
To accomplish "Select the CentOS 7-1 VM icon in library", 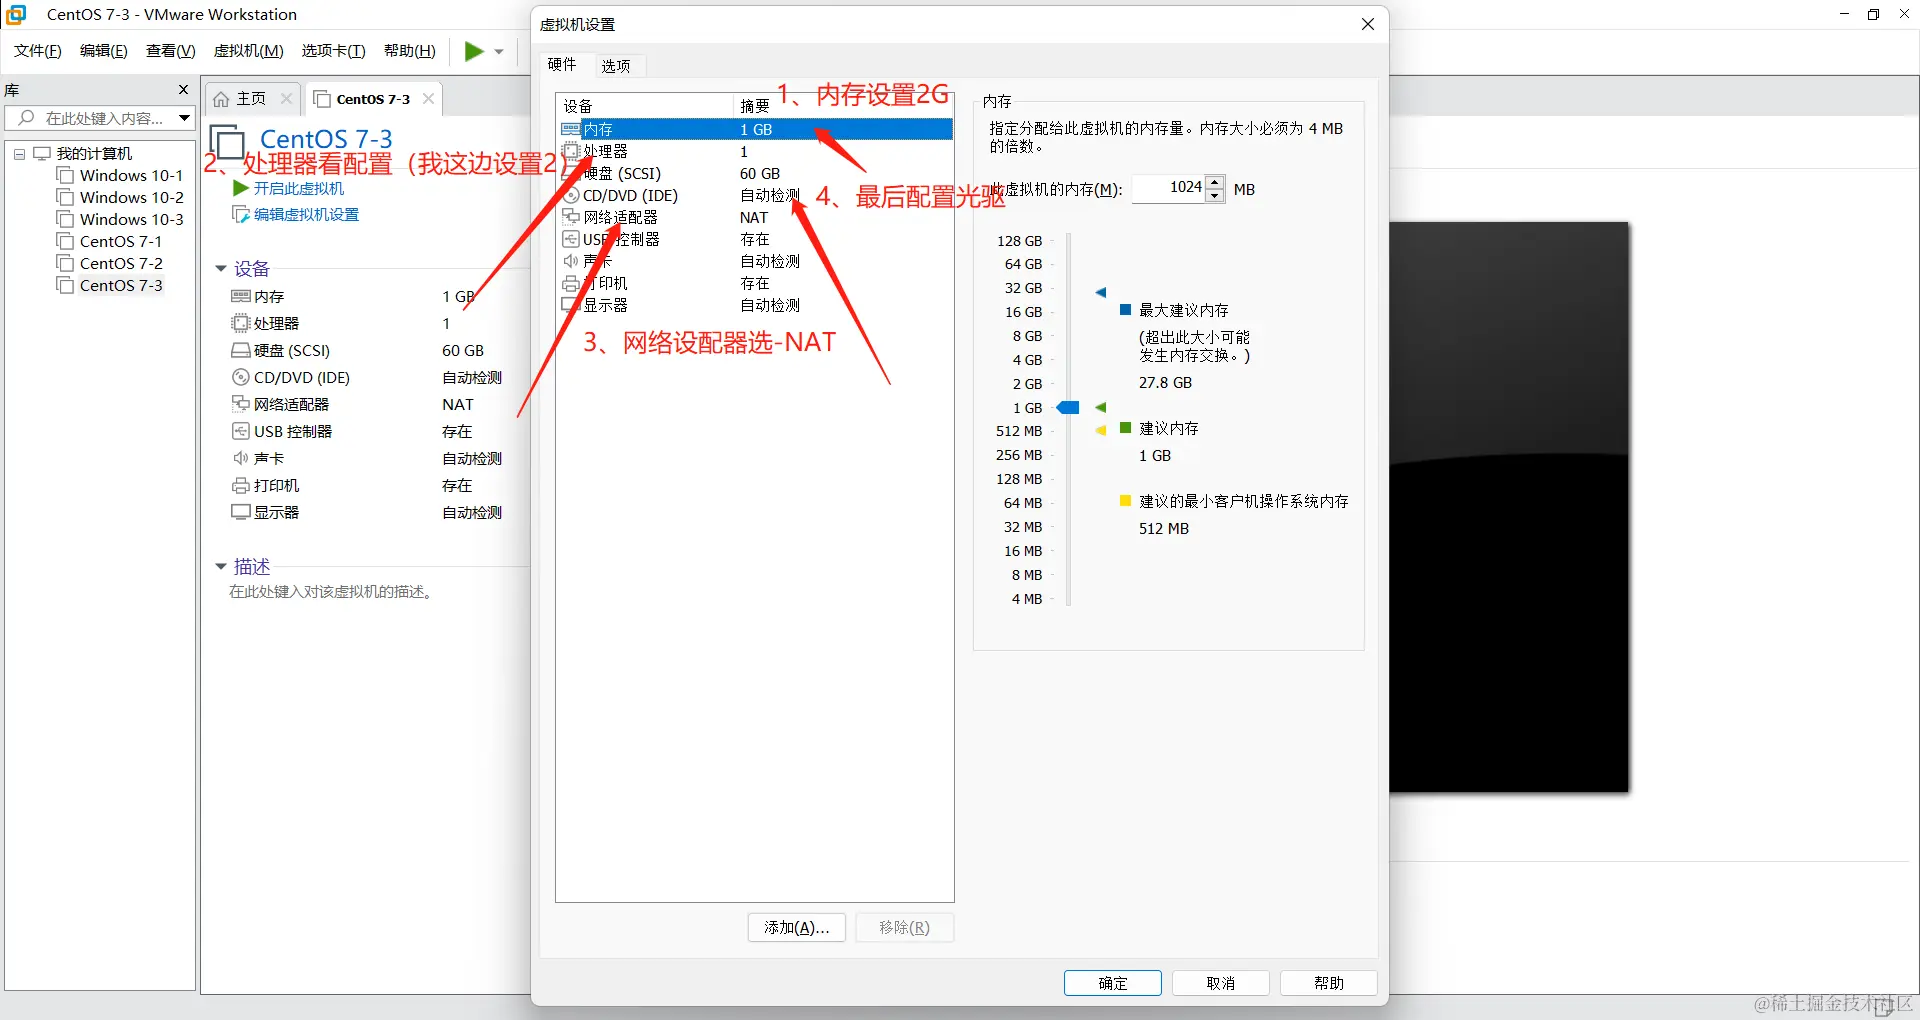I will (x=66, y=241).
